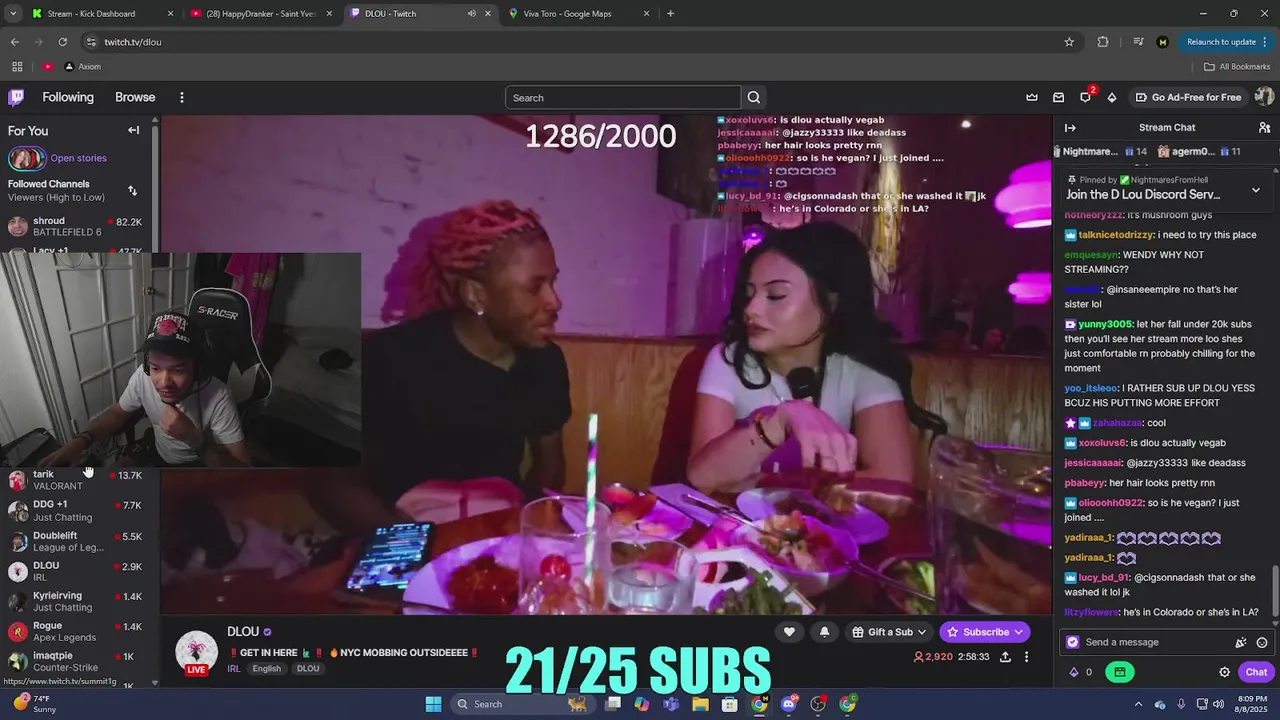
Task: Open the Whispers inbox icon
Action: [x=1058, y=97]
